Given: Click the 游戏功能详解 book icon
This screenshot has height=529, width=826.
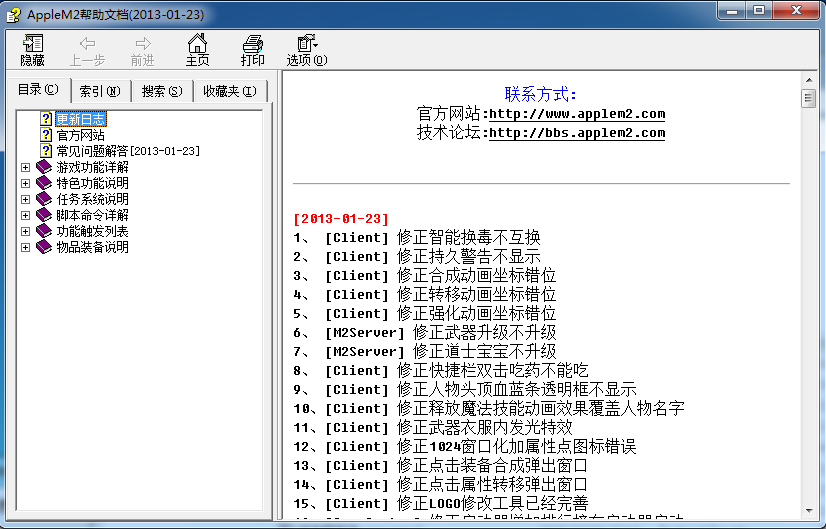Looking at the screenshot, I should click(43, 167).
